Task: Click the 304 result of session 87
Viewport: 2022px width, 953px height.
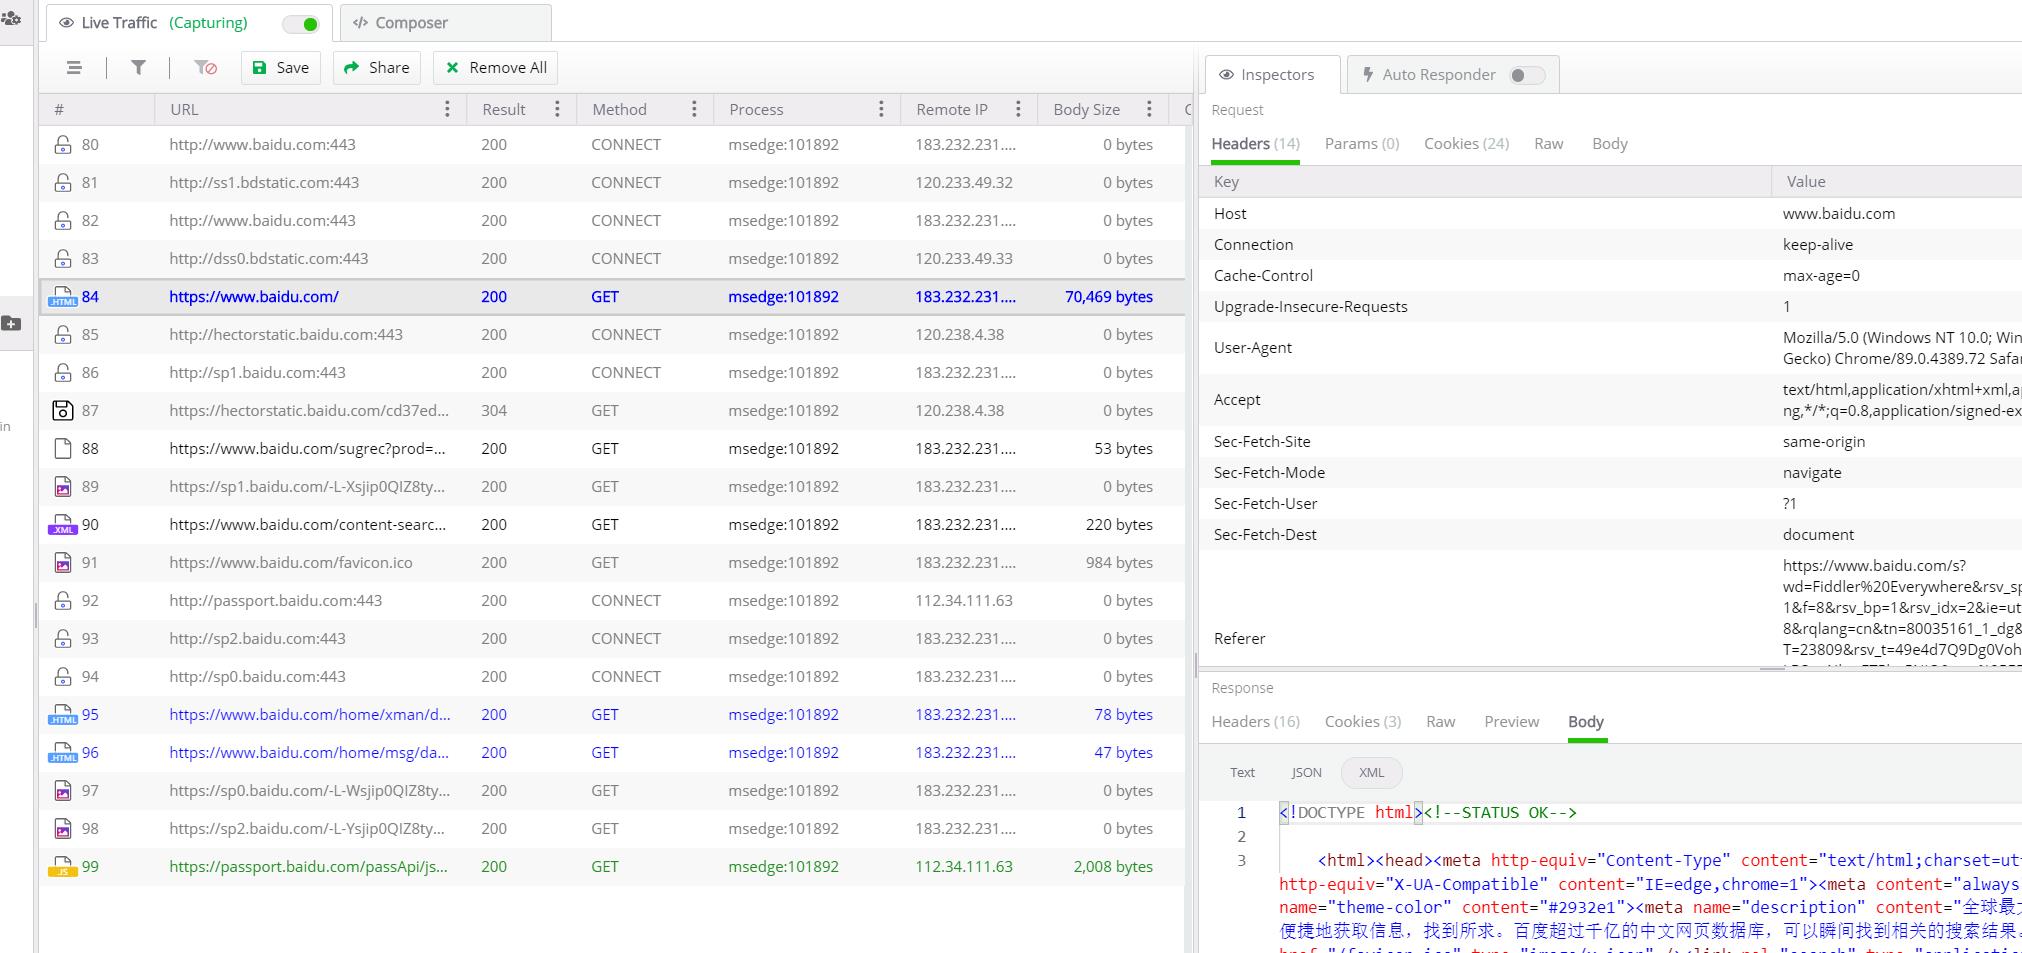Action: click(494, 411)
